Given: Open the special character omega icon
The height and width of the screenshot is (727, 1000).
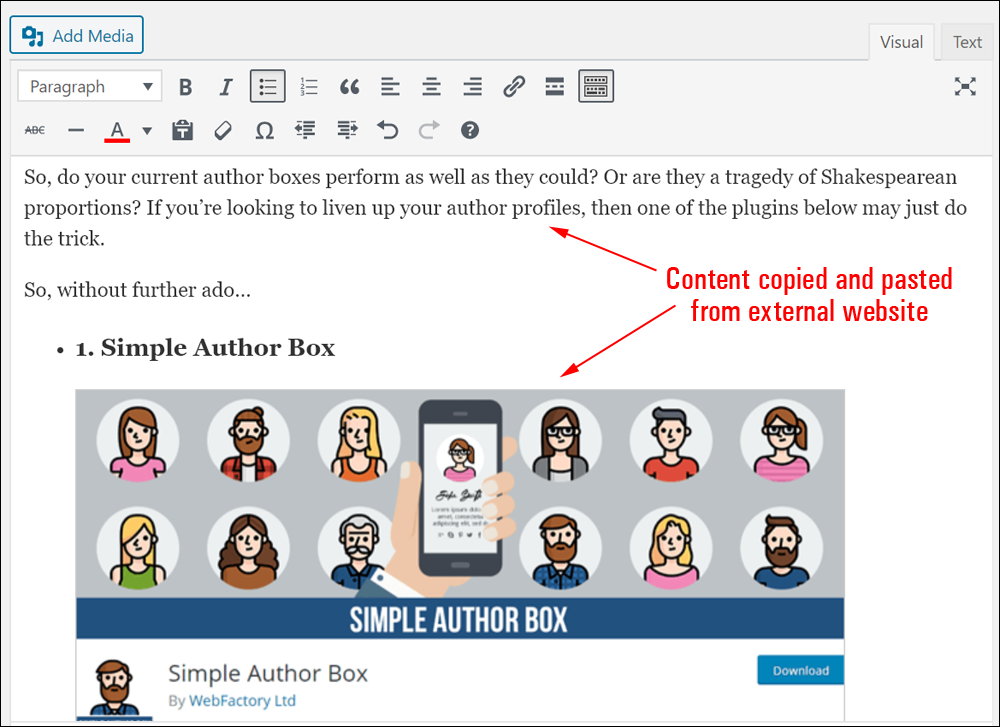Looking at the screenshot, I should pos(264,130).
